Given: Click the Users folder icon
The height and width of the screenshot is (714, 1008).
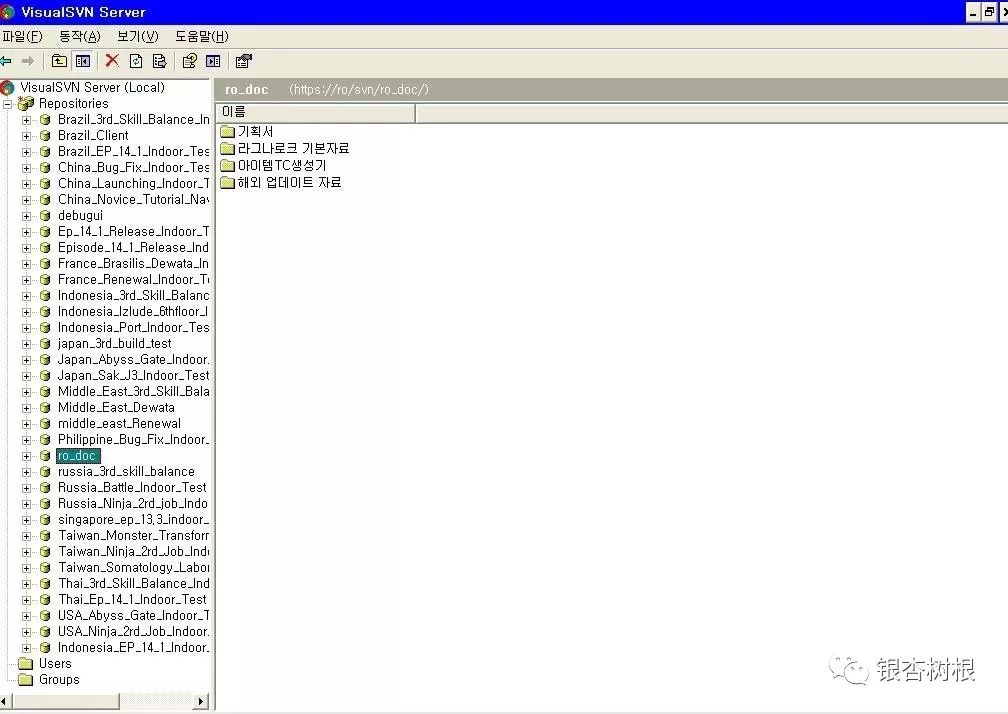Looking at the screenshot, I should click(x=26, y=664).
